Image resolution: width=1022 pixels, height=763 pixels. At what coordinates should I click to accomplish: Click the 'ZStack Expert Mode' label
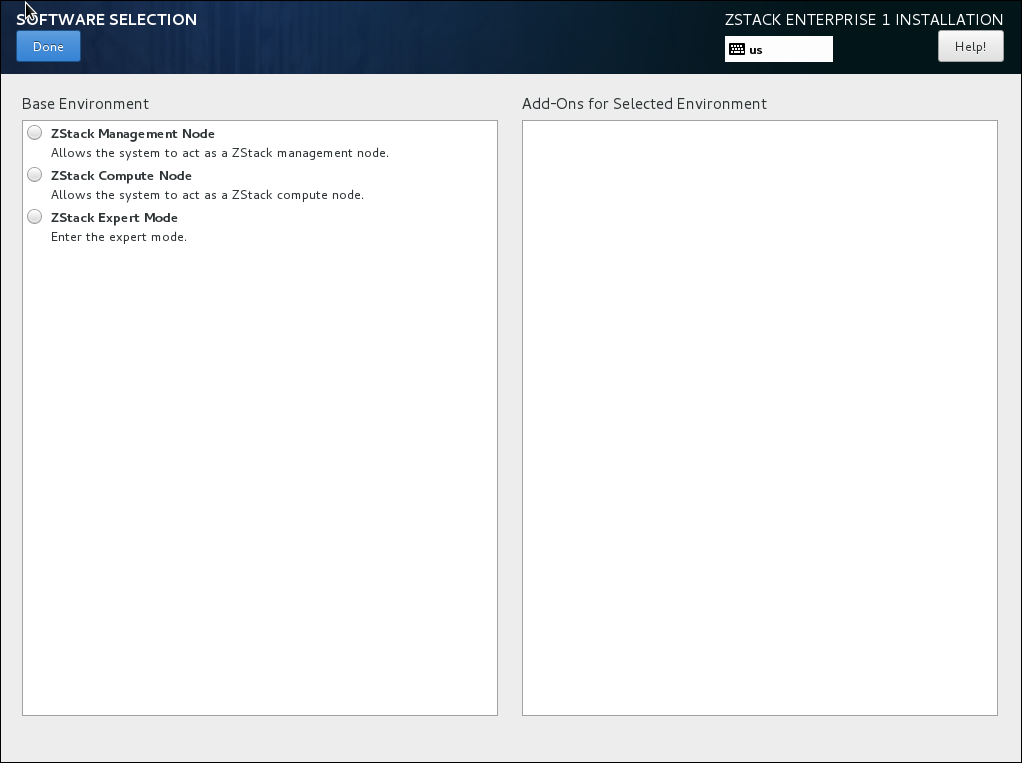coord(114,218)
